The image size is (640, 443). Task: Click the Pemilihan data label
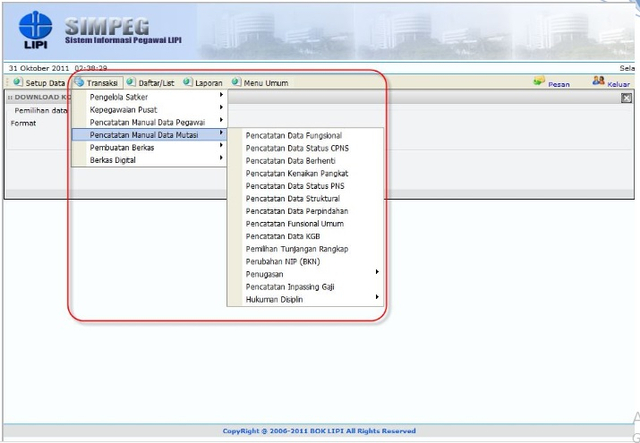coord(40,111)
